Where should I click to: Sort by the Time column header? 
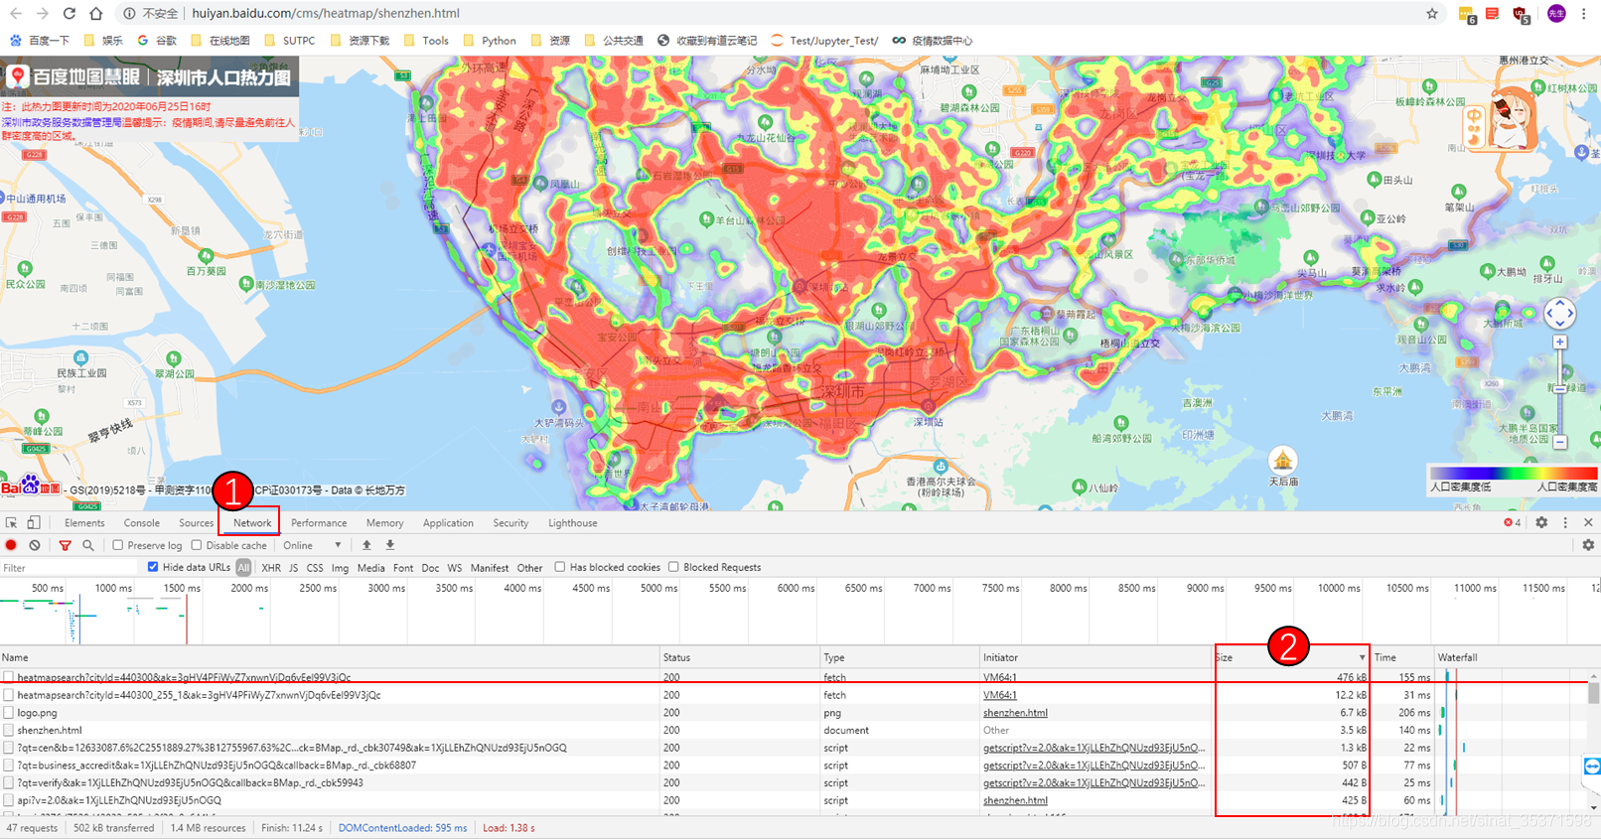tap(1401, 657)
